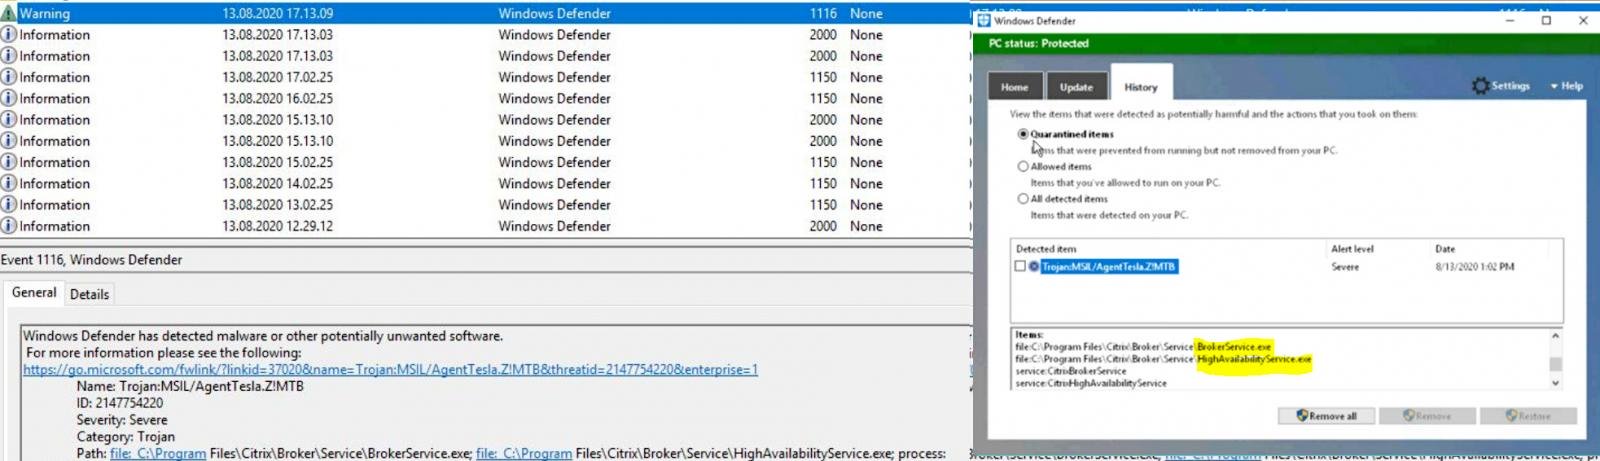The width and height of the screenshot is (1600, 461).
Task: Select the Warning event row at 17.13.09
Action: (x=485, y=13)
